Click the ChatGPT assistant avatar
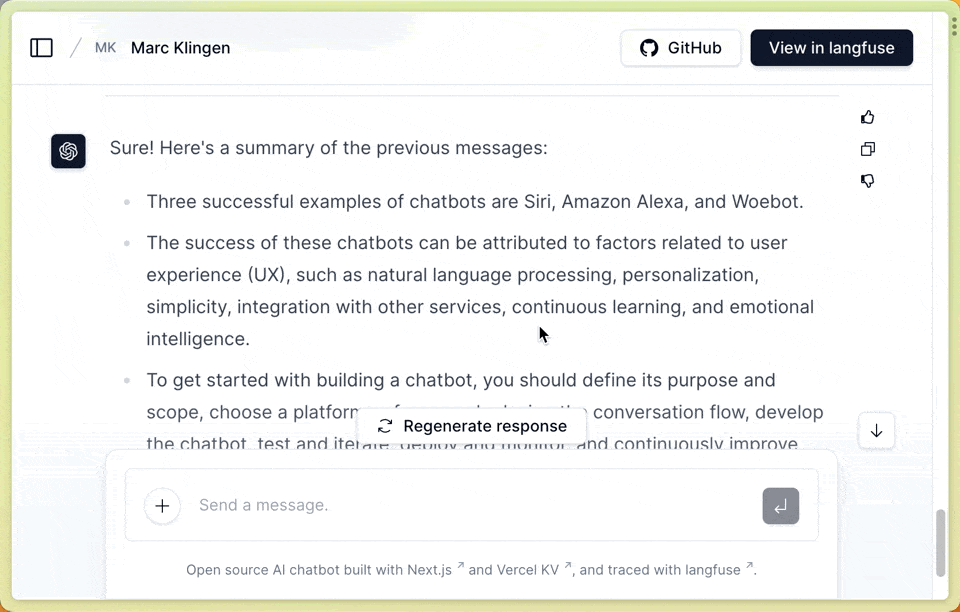This screenshot has width=960, height=612. click(68, 151)
